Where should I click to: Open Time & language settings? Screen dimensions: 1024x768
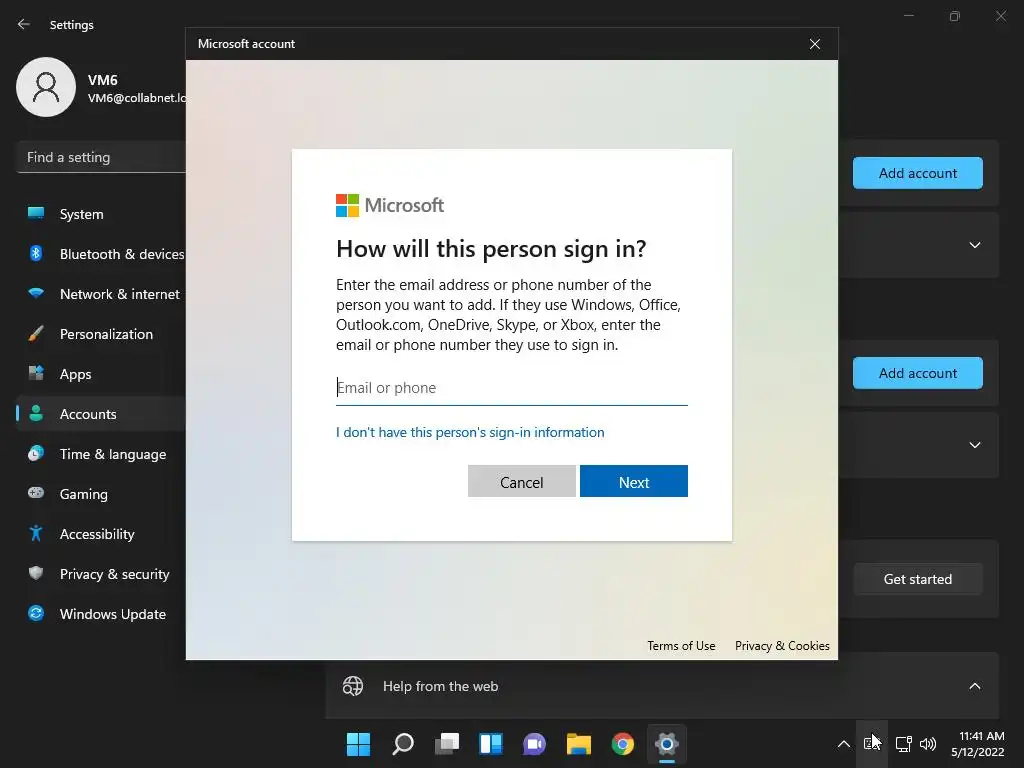[x=101, y=454]
